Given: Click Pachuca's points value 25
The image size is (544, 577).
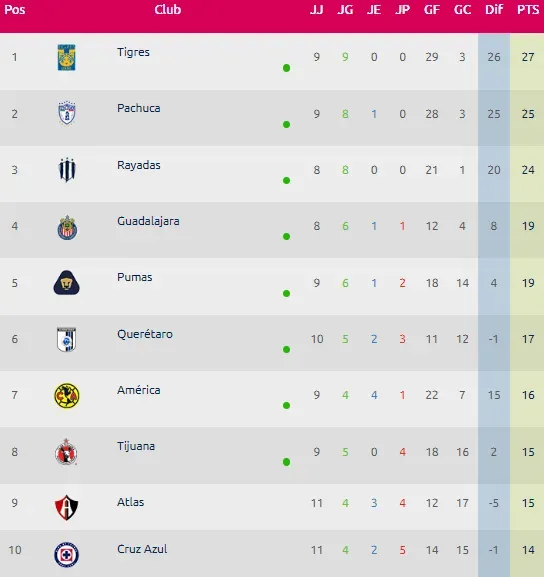Looking at the screenshot, I should [x=528, y=114].
